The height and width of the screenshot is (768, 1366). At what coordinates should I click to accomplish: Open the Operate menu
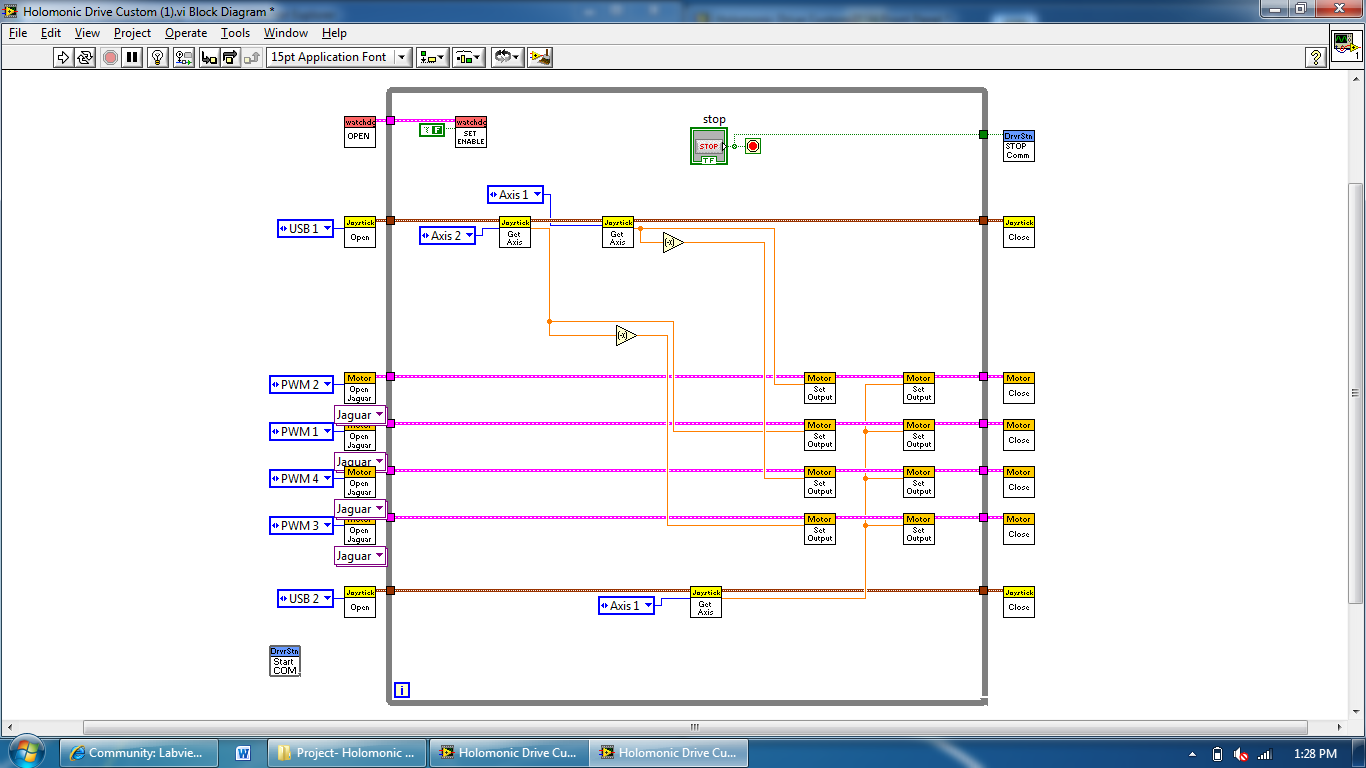(x=185, y=33)
